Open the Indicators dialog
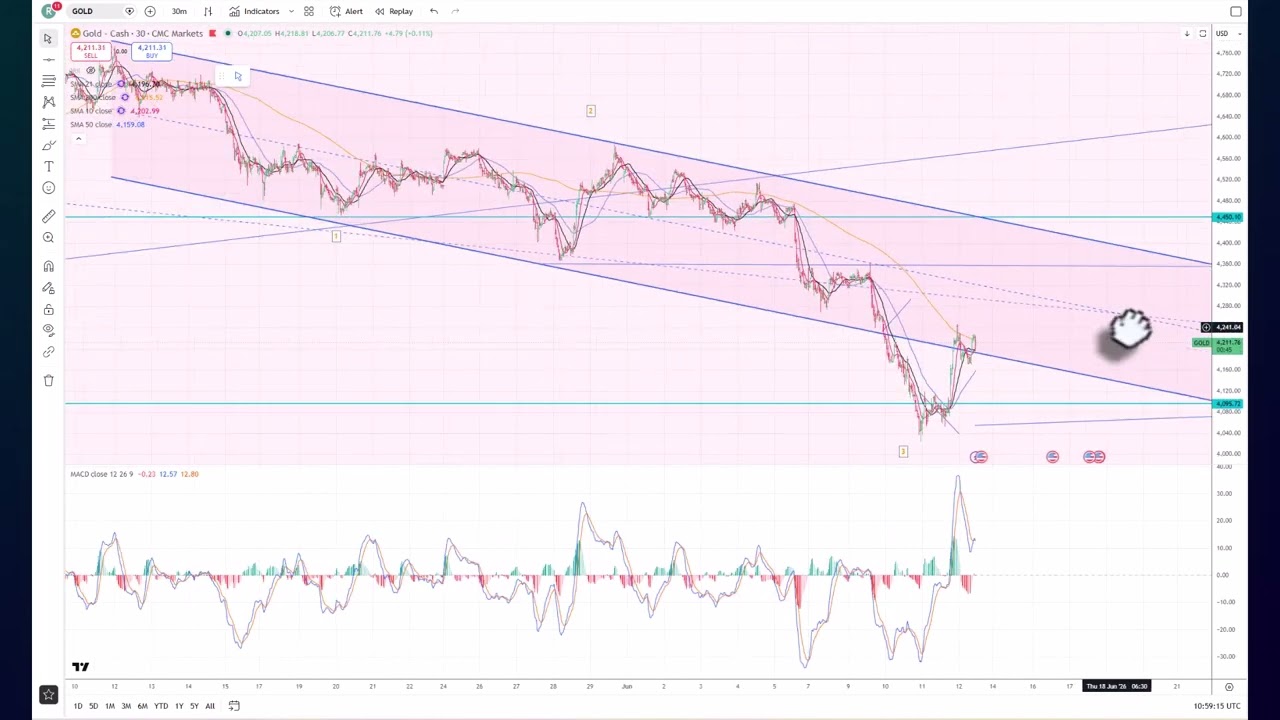1280x720 pixels. (254, 11)
